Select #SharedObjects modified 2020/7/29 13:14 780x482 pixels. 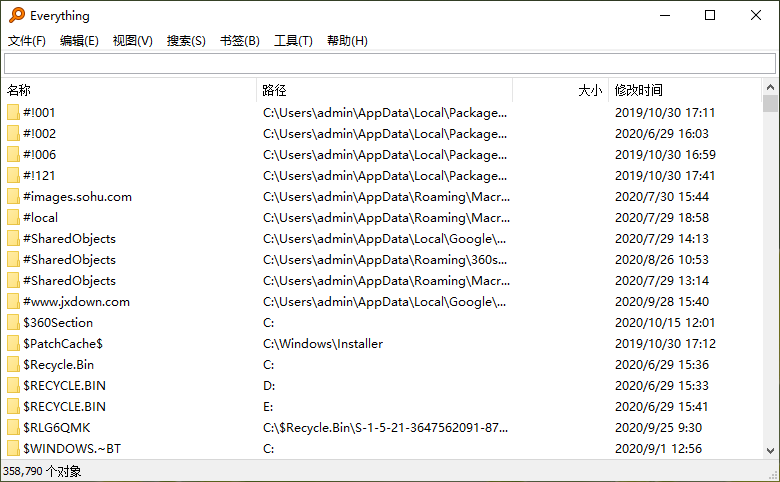pyautogui.click(x=69, y=281)
